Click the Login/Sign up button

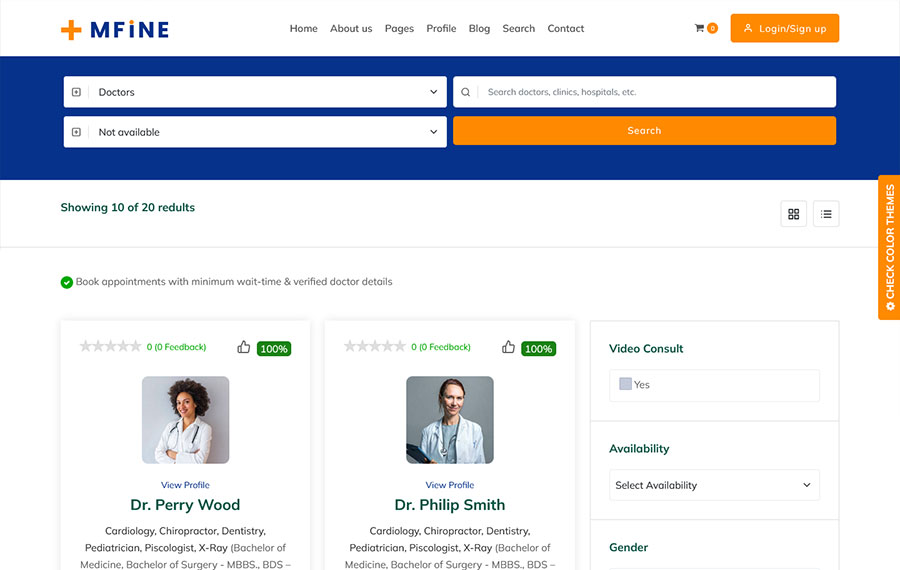tap(784, 29)
